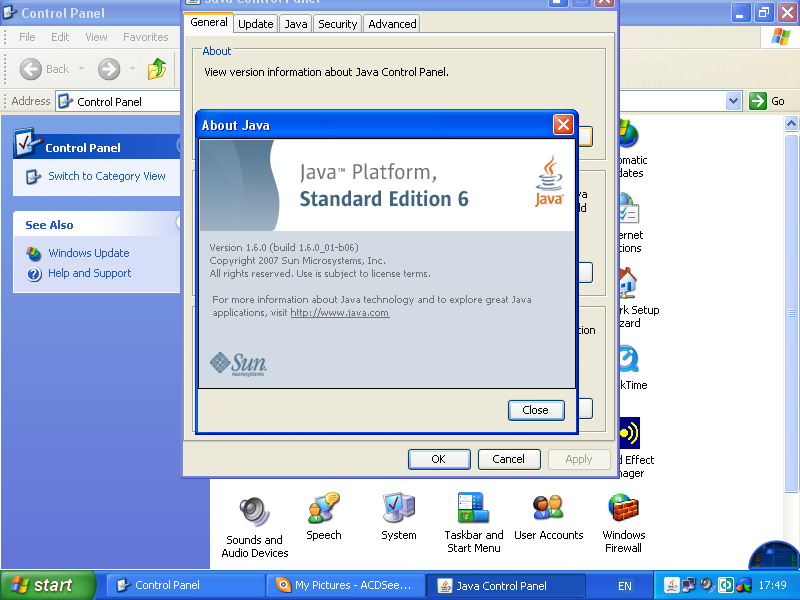Image resolution: width=800 pixels, height=600 pixels.
Task: Open the File menu in Control Panel
Action: tap(27, 37)
